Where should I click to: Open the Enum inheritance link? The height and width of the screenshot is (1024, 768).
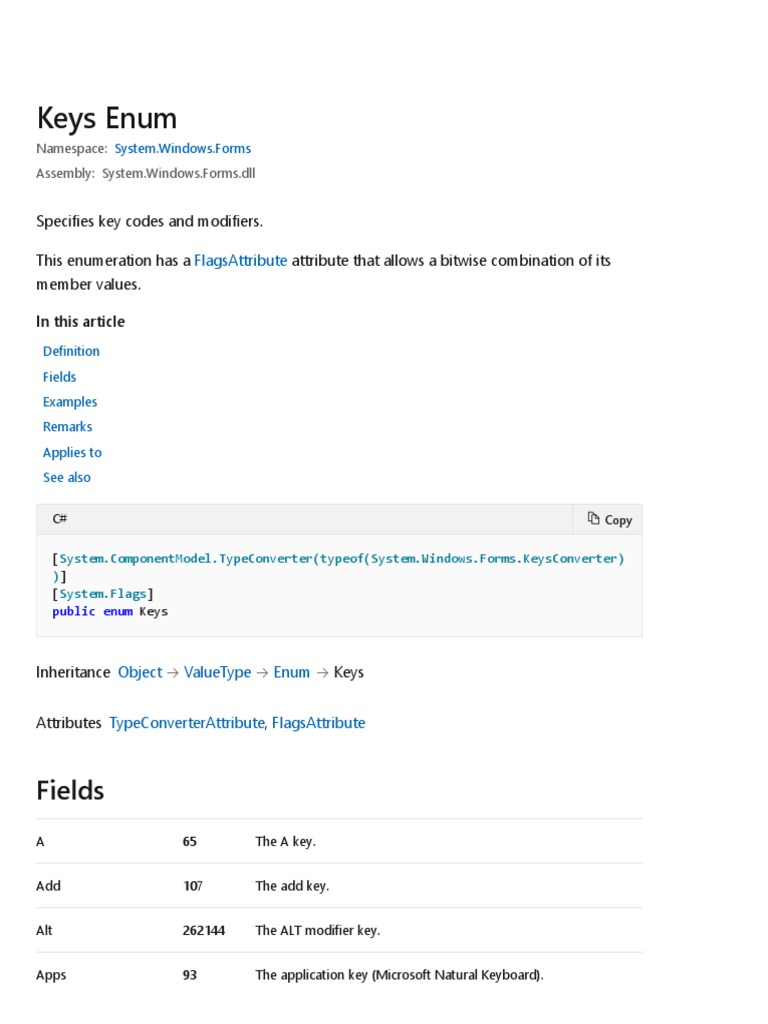(x=291, y=672)
